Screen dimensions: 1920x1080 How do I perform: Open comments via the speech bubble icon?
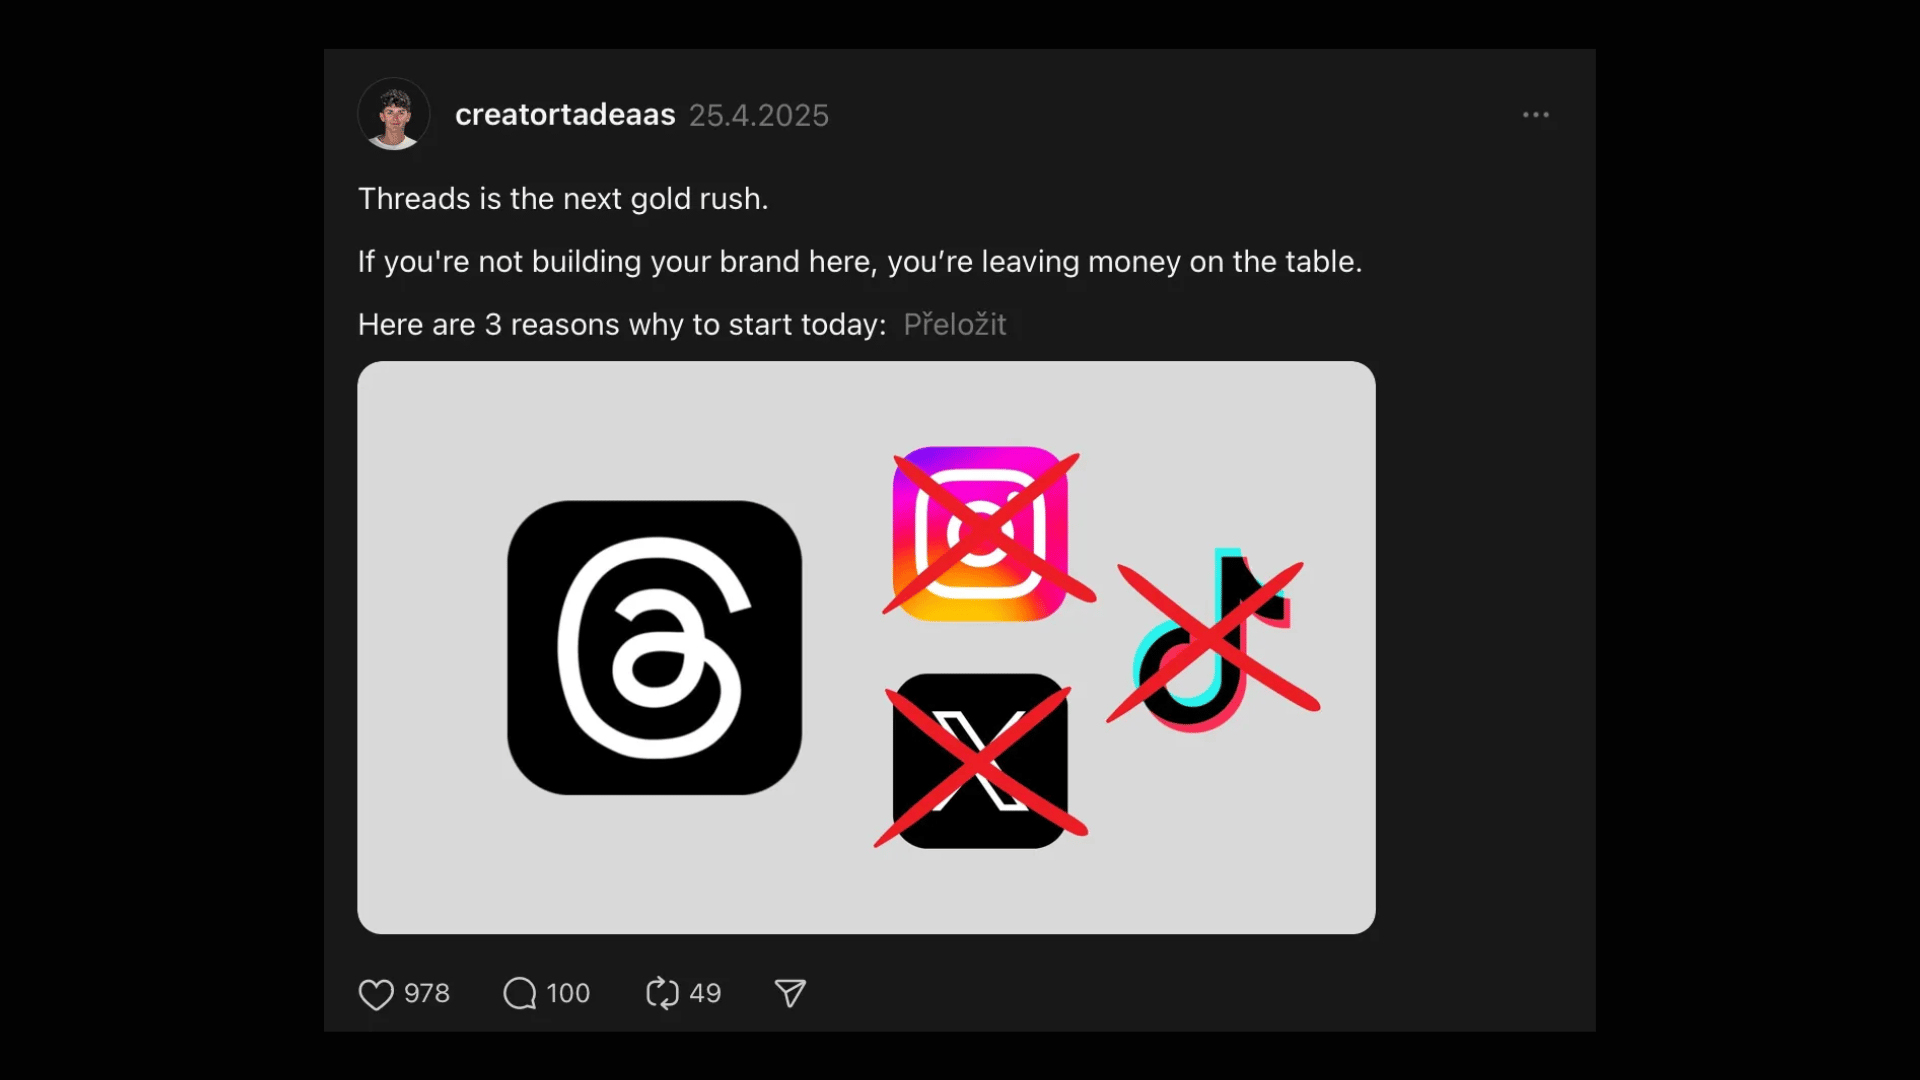(519, 994)
